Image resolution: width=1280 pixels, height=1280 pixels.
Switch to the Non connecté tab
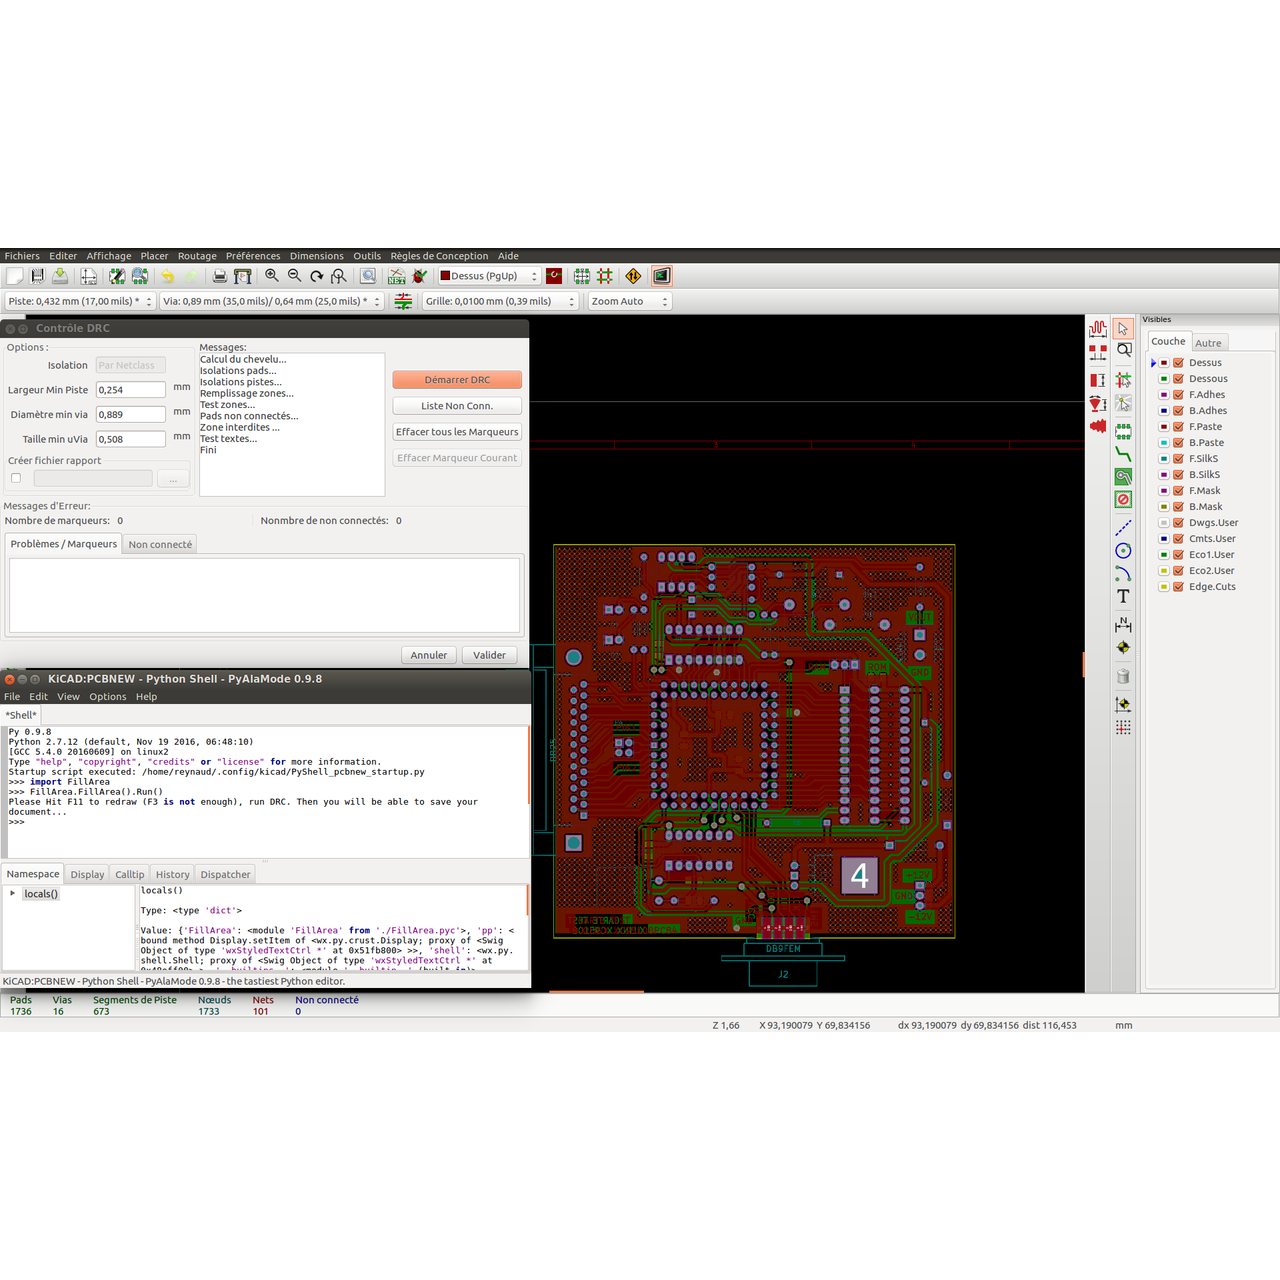tap(160, 544)
